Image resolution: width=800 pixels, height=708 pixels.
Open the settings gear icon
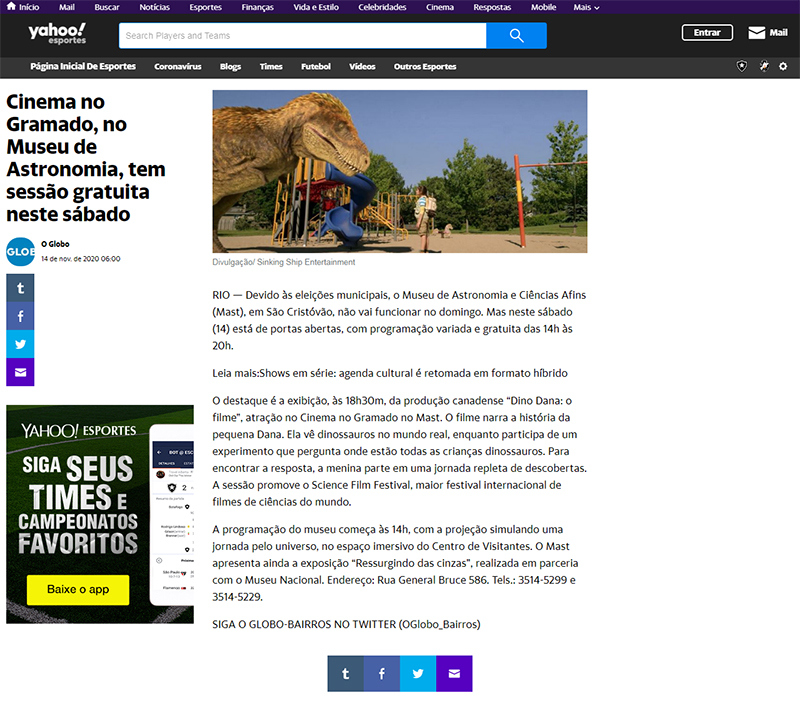(x=783, y=67)
